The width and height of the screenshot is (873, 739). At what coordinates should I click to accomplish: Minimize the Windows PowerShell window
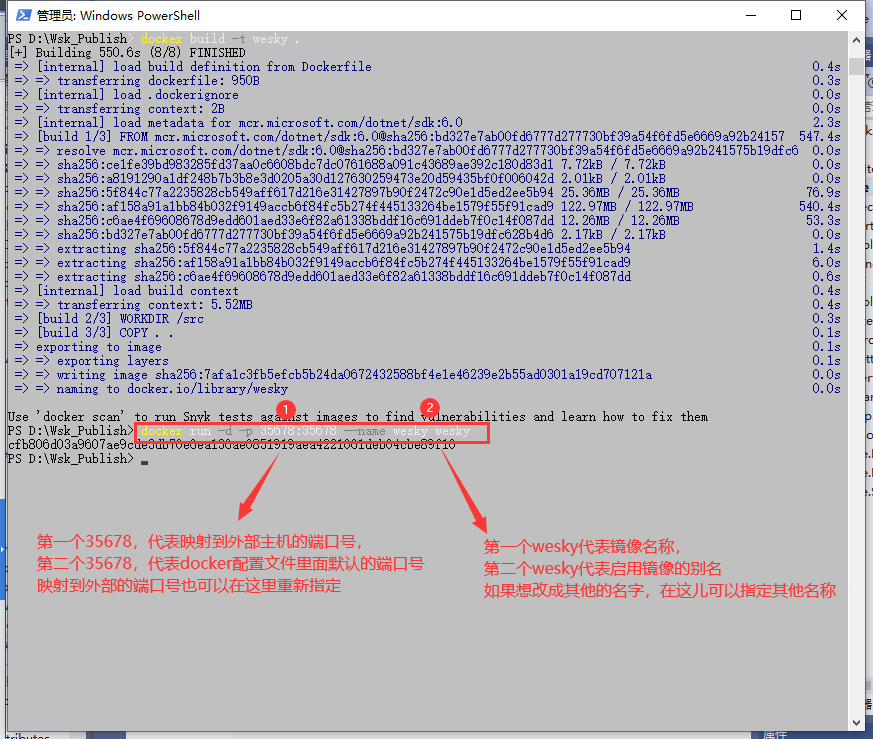click(751, 15)
